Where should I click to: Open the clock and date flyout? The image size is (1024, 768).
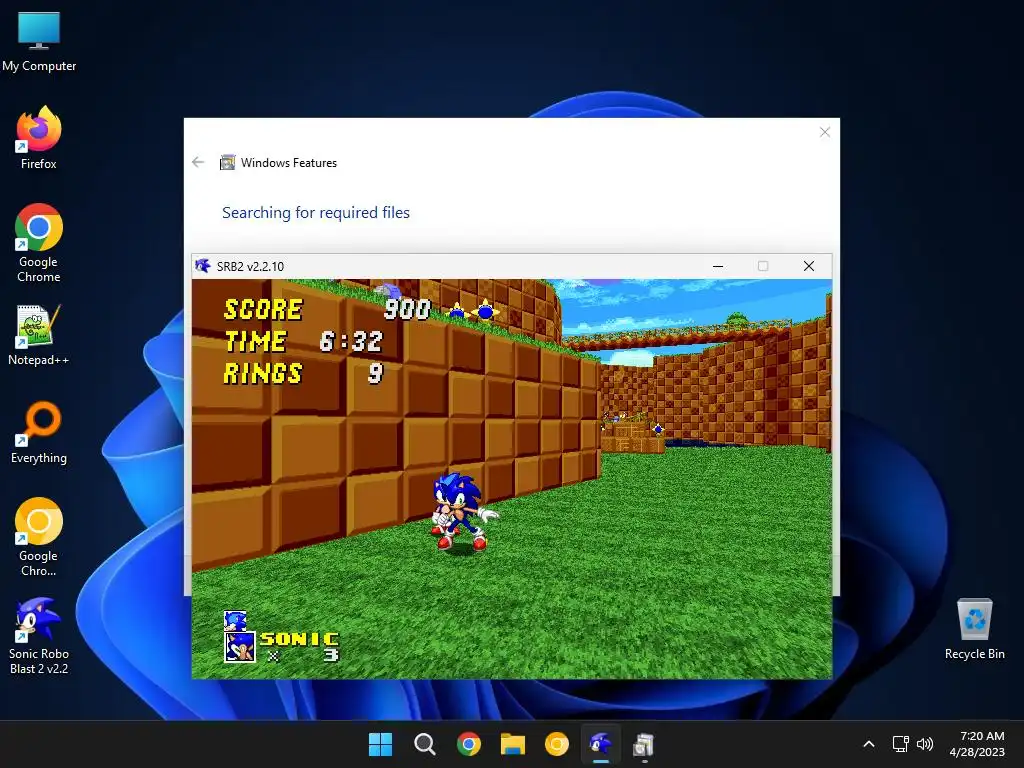click(x=977, y=744)
